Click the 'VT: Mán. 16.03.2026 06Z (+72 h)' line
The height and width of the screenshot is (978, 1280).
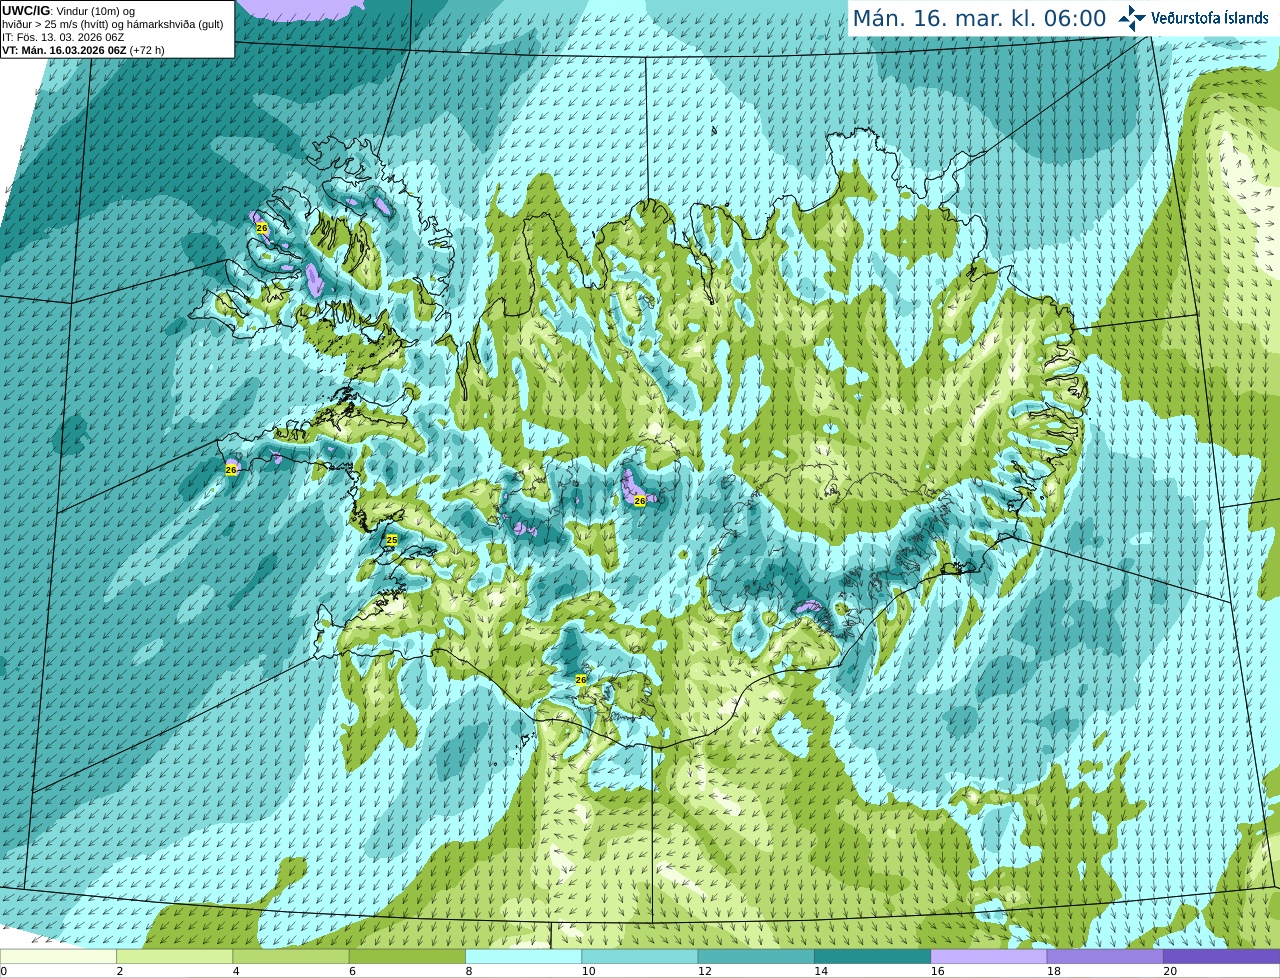[83, 50]
